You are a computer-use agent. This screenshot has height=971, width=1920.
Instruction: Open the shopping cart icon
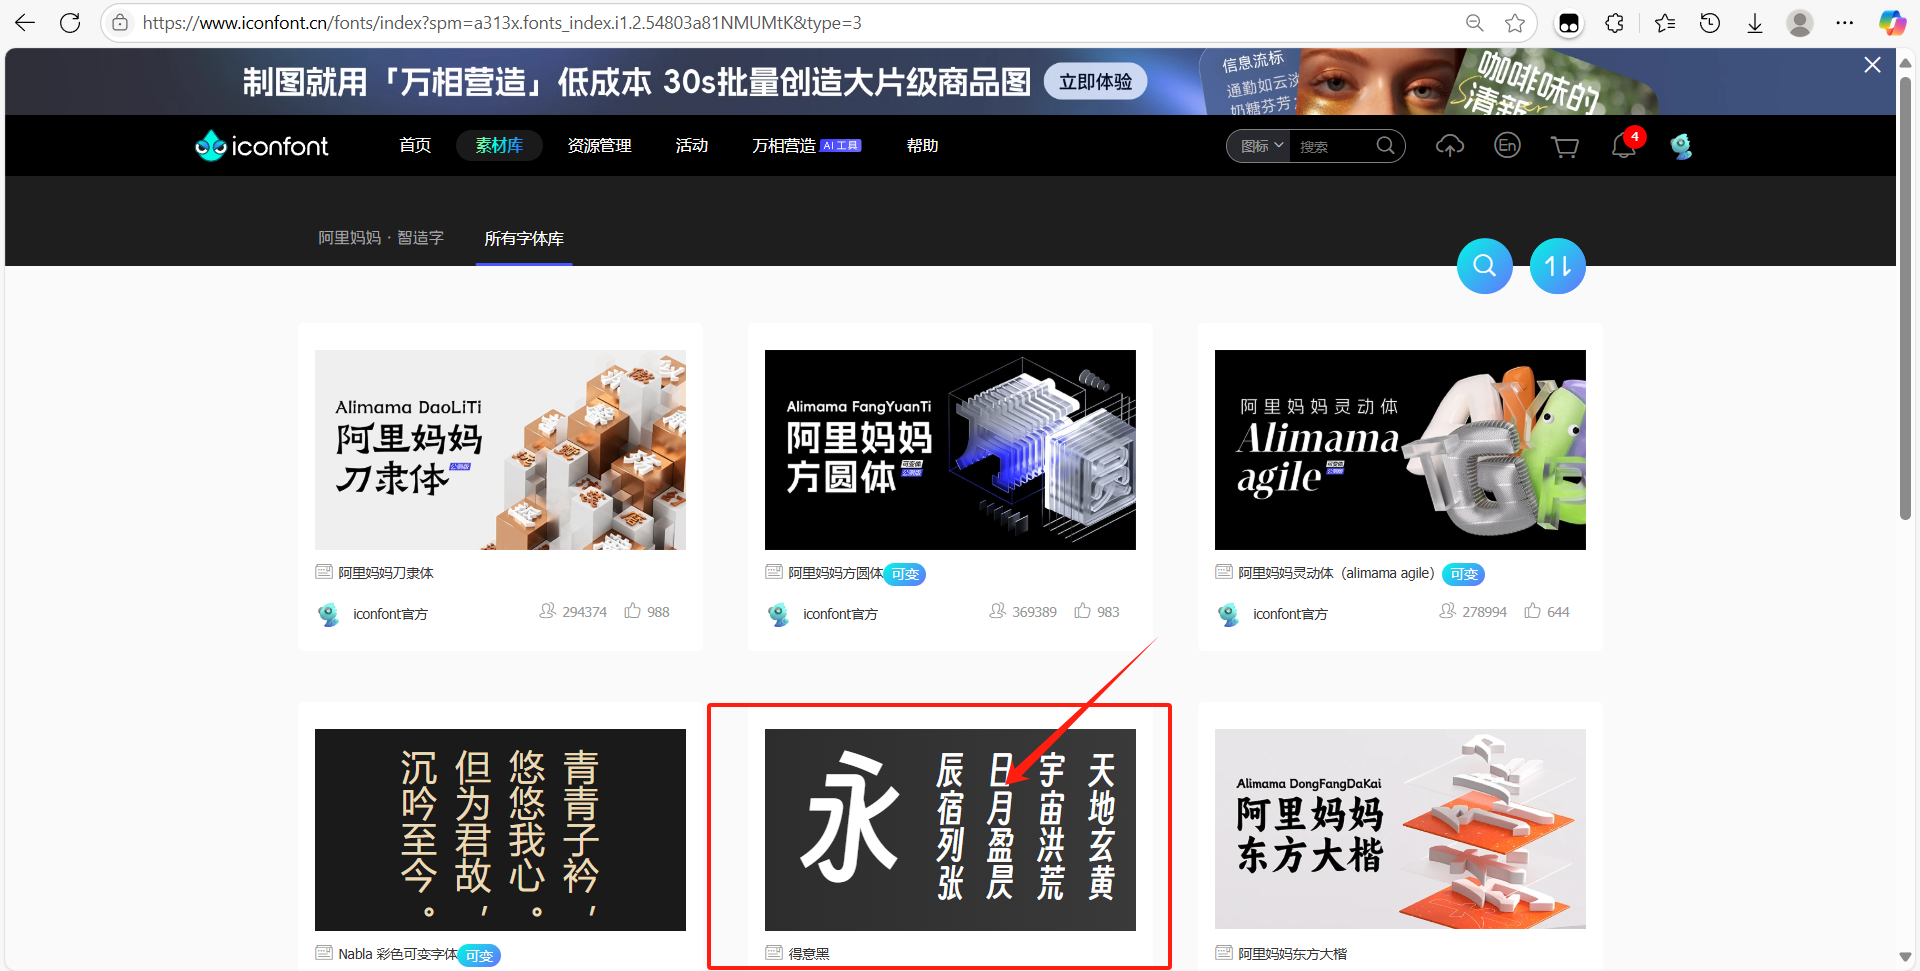(x=1565, y=147)
